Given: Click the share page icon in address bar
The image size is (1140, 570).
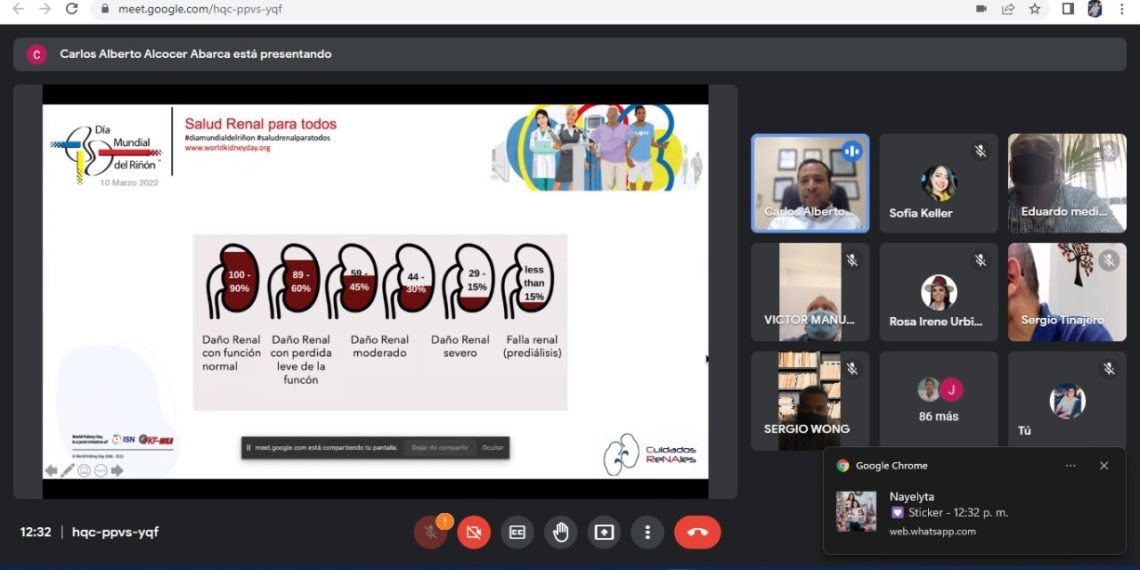Looking at the screenshot, I should (1008, 9).
